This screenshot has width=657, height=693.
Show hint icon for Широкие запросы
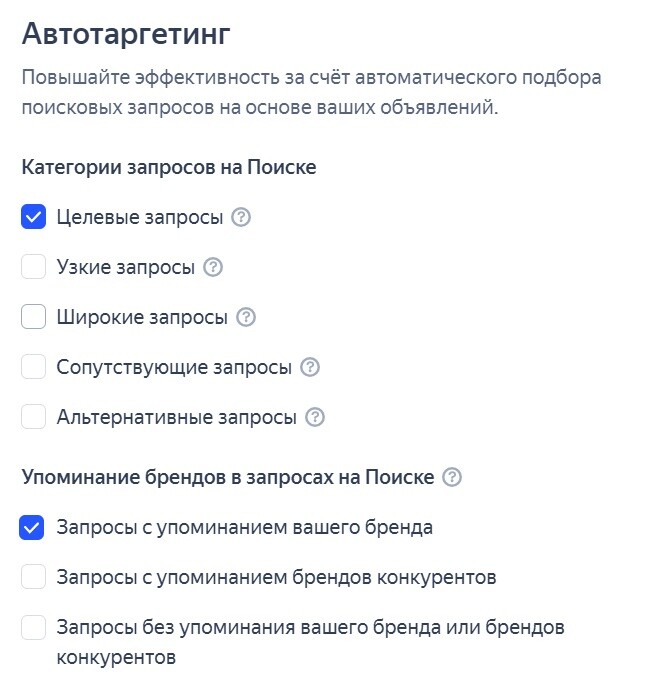(246, 317)
